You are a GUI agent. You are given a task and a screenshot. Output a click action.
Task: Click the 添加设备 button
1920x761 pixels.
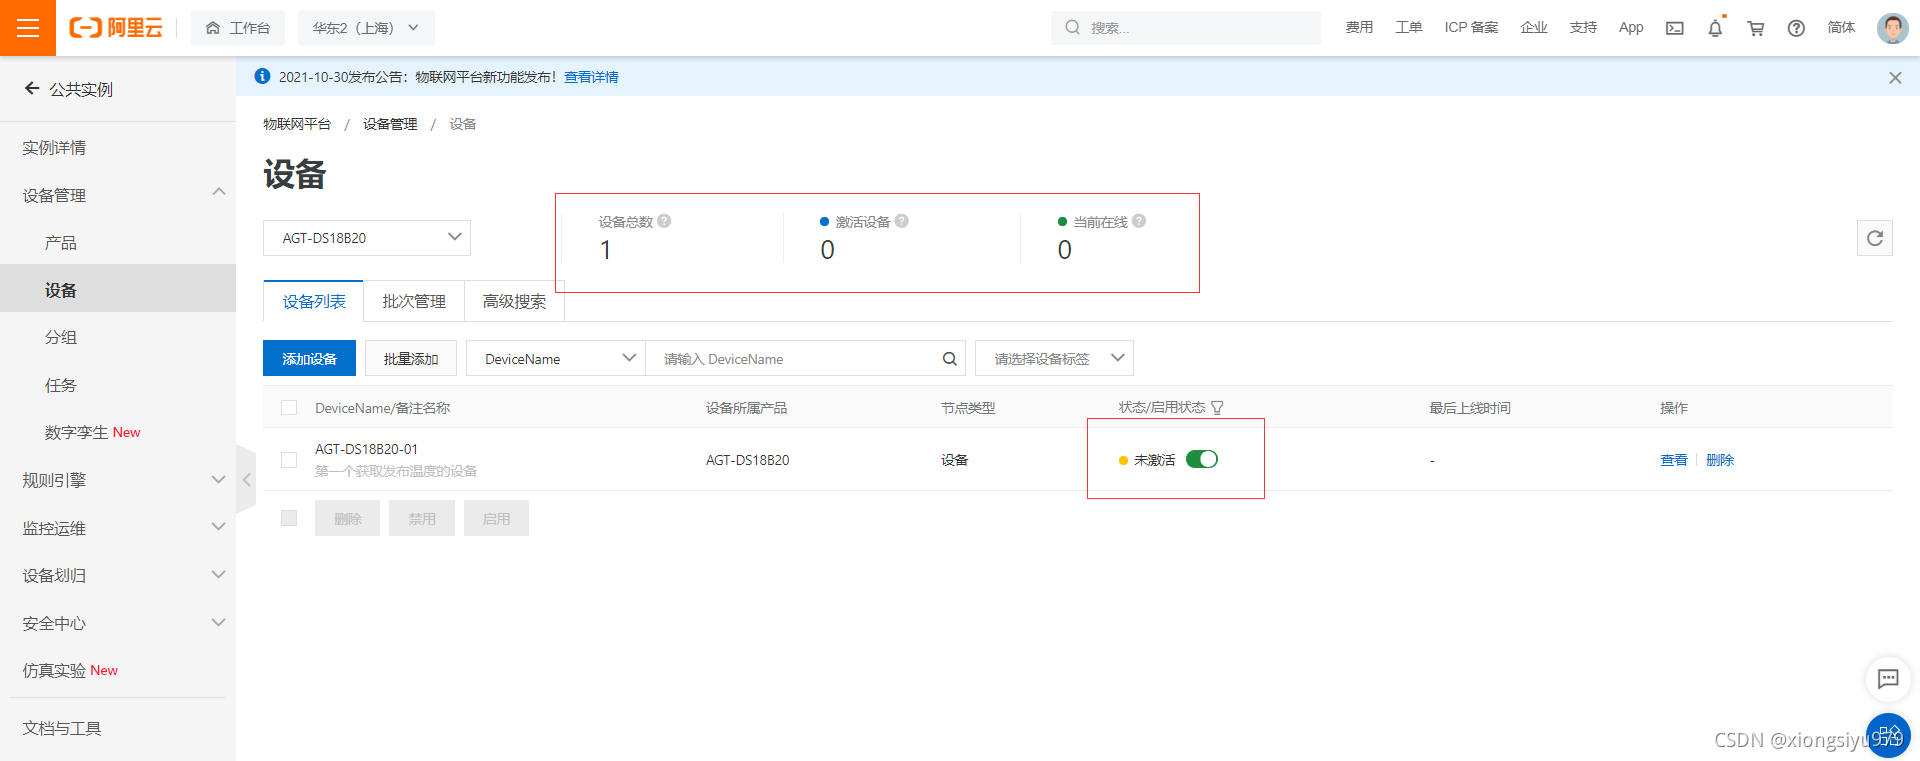(x=309, y=359)
